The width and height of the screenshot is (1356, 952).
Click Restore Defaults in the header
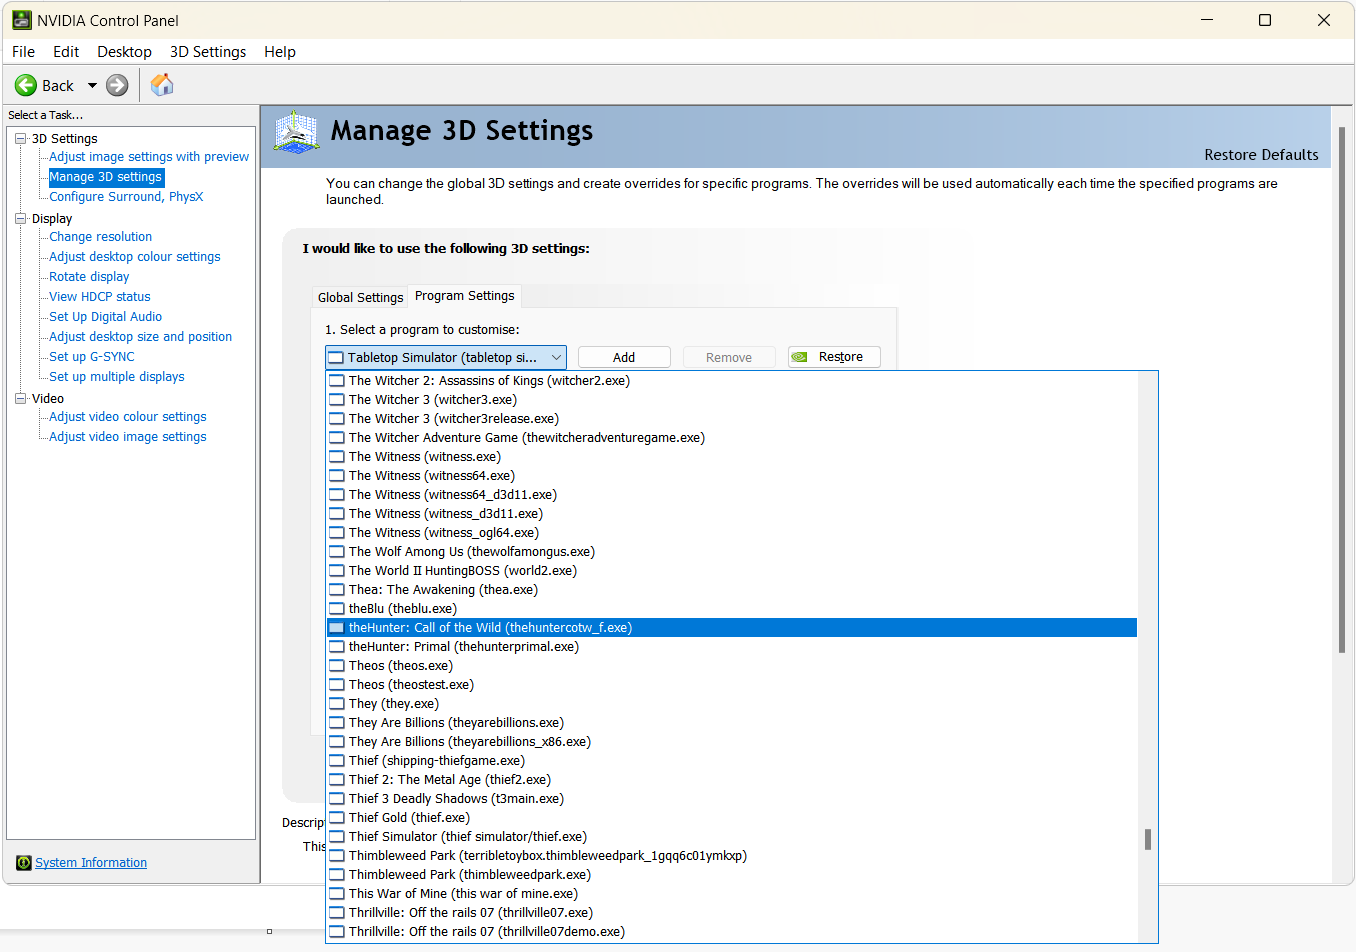point(1261,155)
